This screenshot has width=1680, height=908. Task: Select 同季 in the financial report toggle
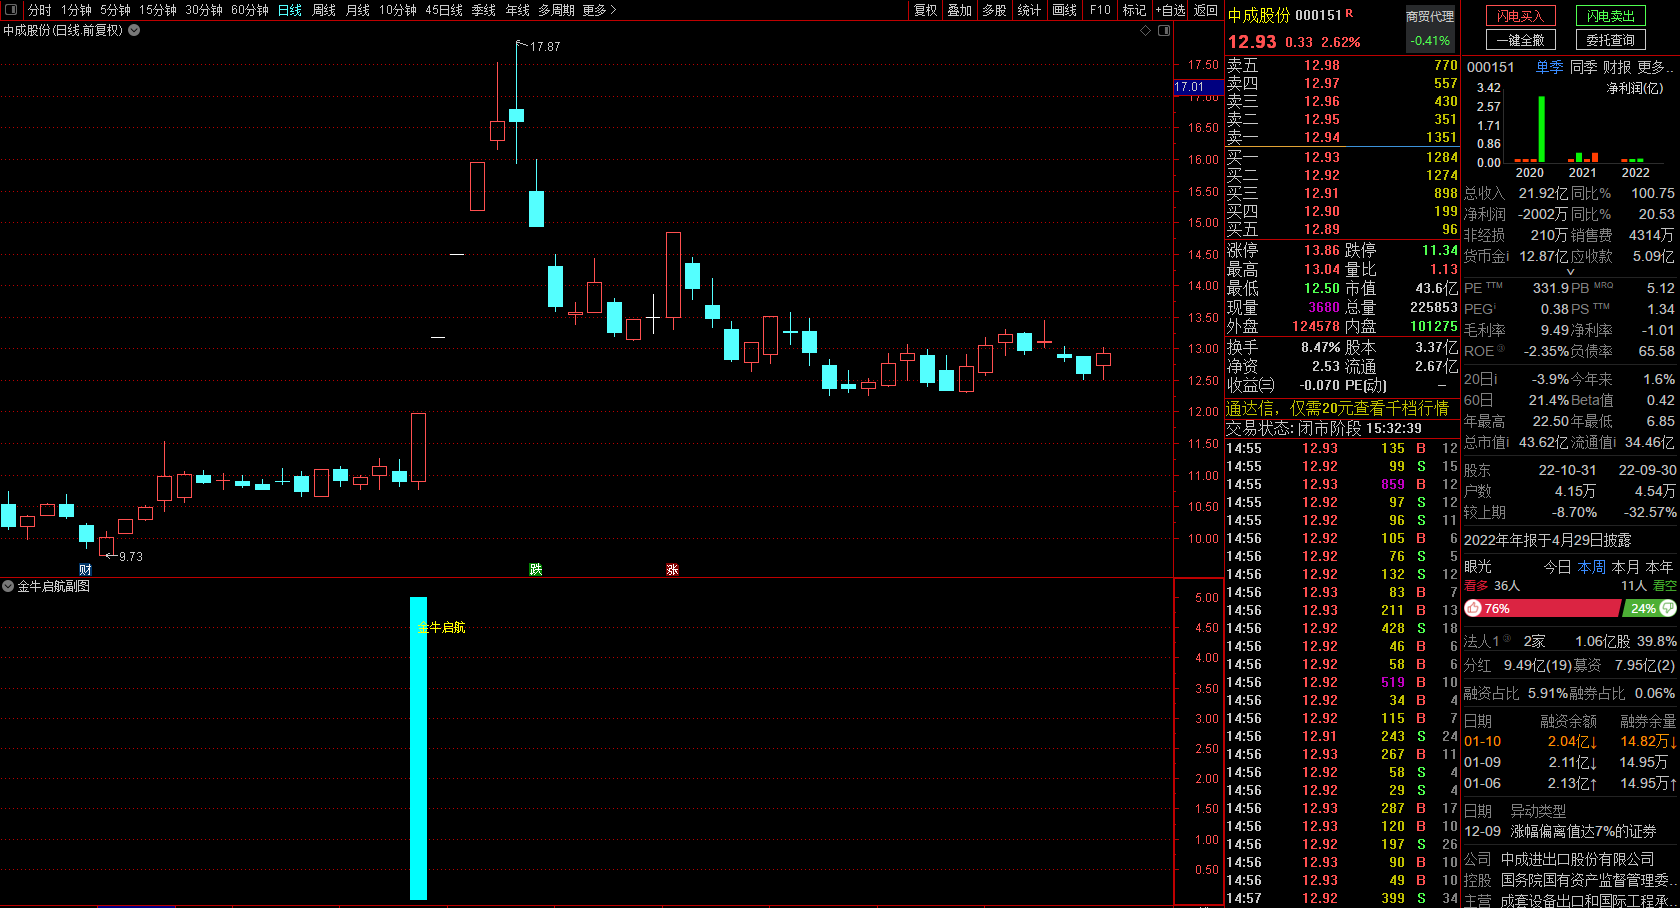[1583, 67]
